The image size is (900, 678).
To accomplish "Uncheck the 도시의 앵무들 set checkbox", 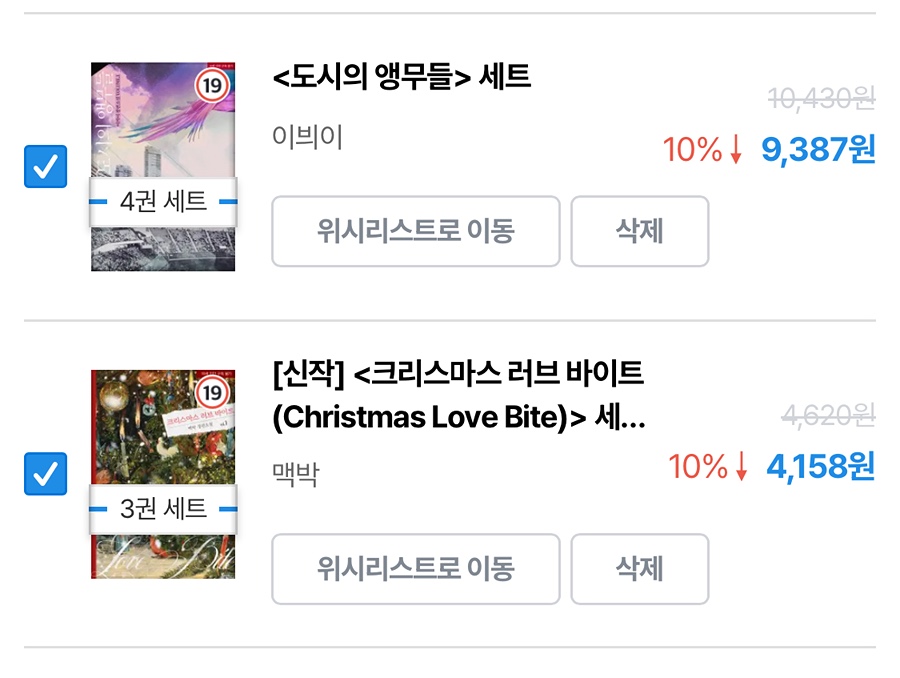I will [x=45, y=167].
